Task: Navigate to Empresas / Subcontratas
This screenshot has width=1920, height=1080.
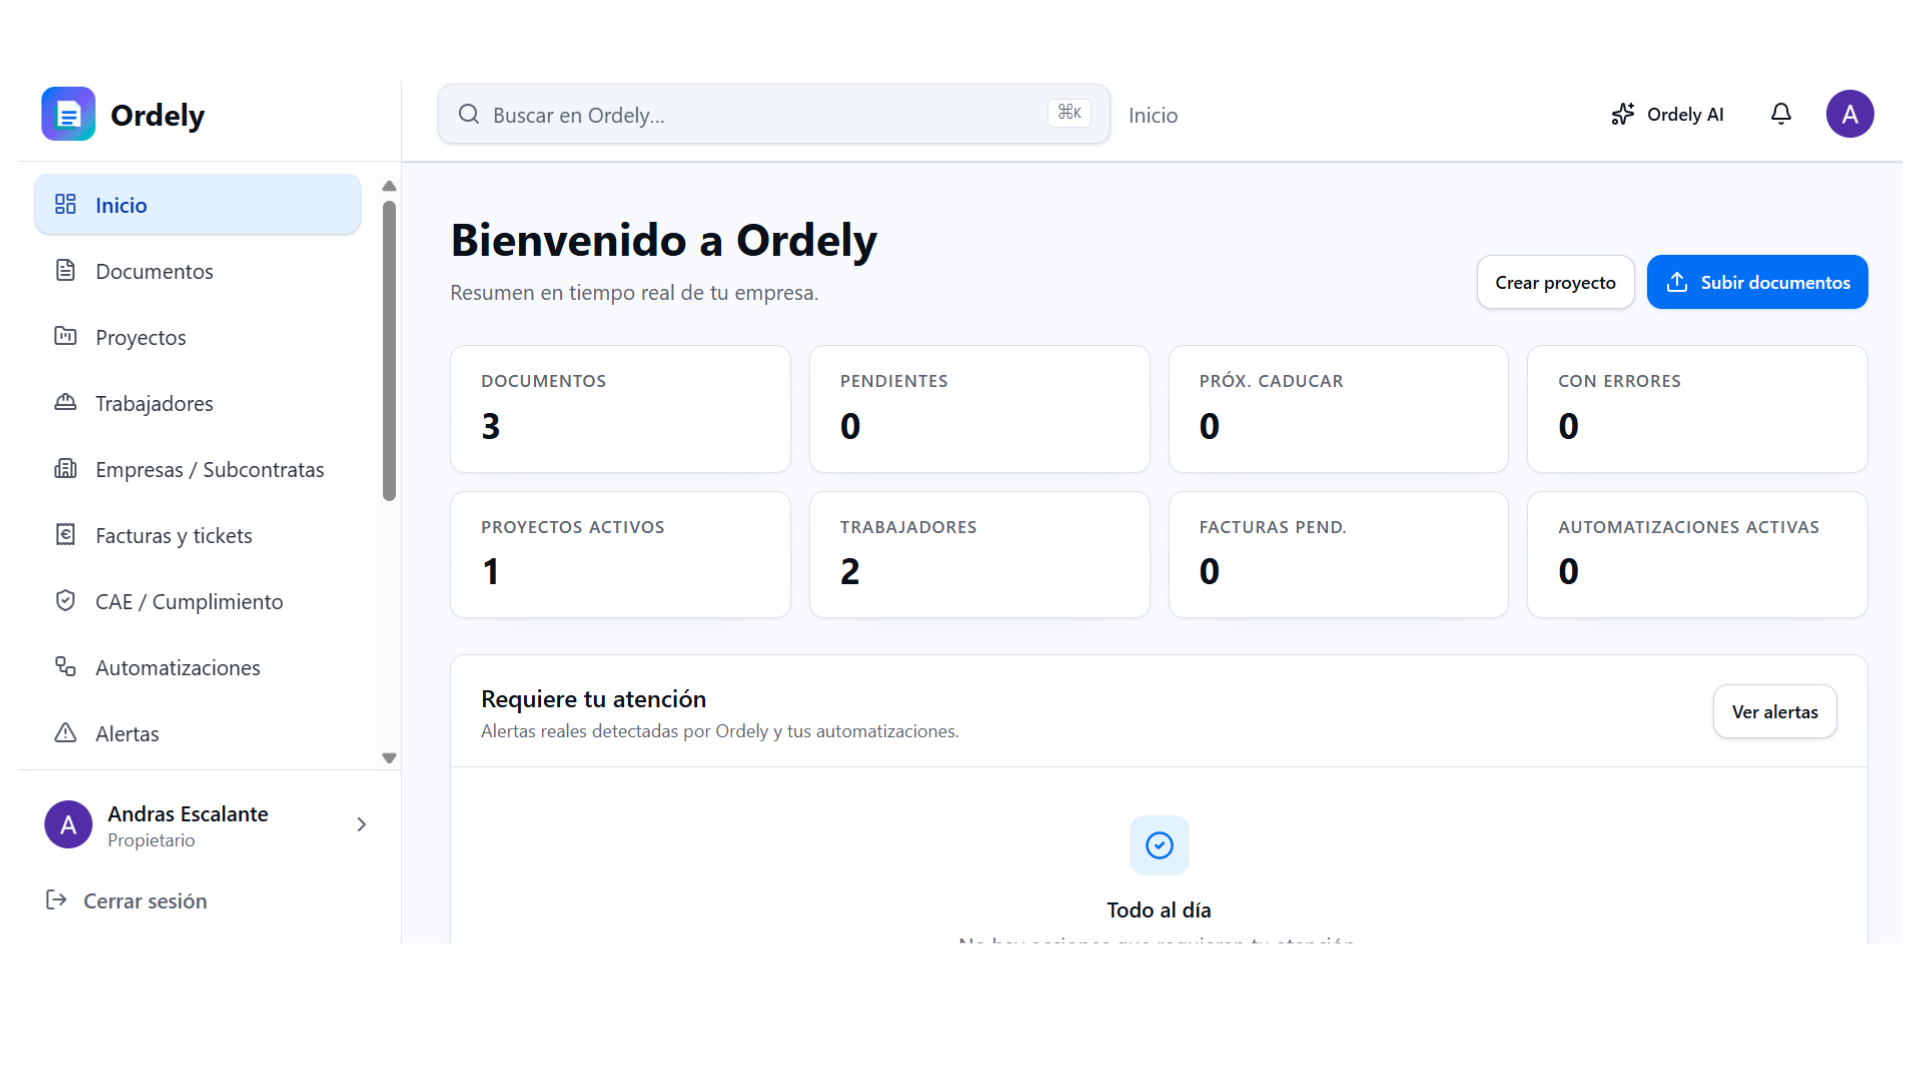Action: [x=198, y=468]
